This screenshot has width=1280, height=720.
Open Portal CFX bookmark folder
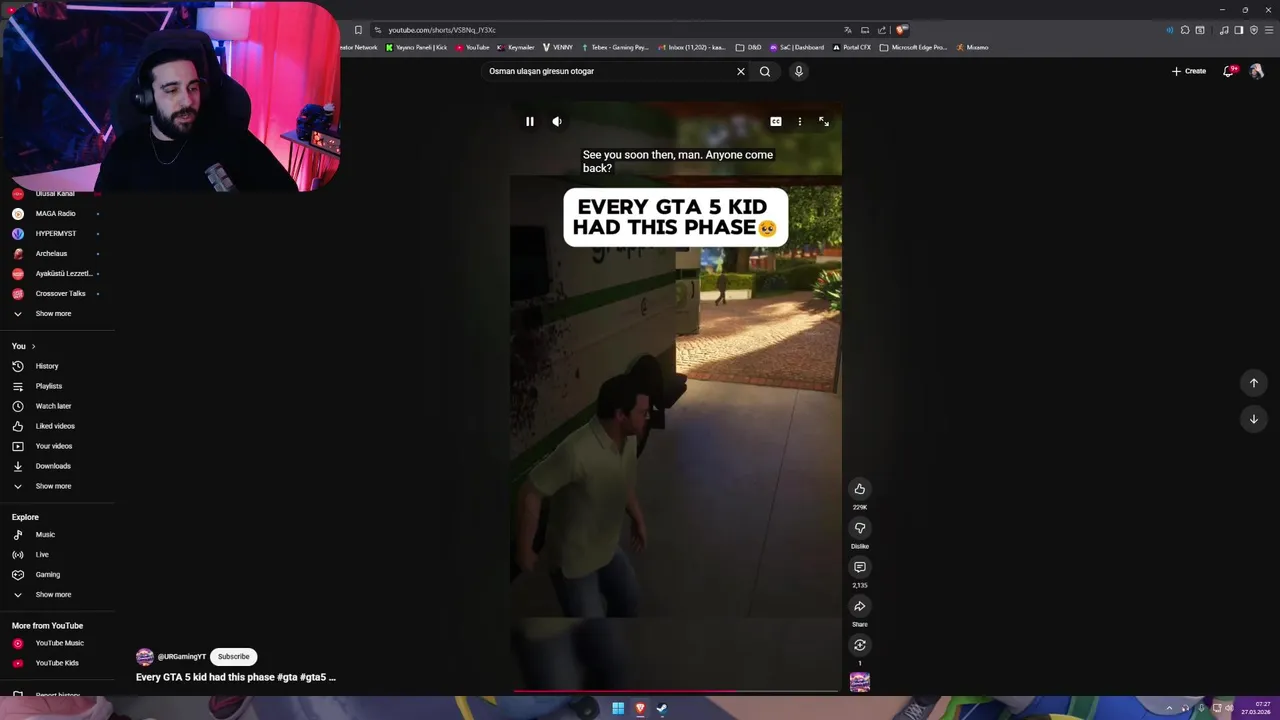pos(851,48)
